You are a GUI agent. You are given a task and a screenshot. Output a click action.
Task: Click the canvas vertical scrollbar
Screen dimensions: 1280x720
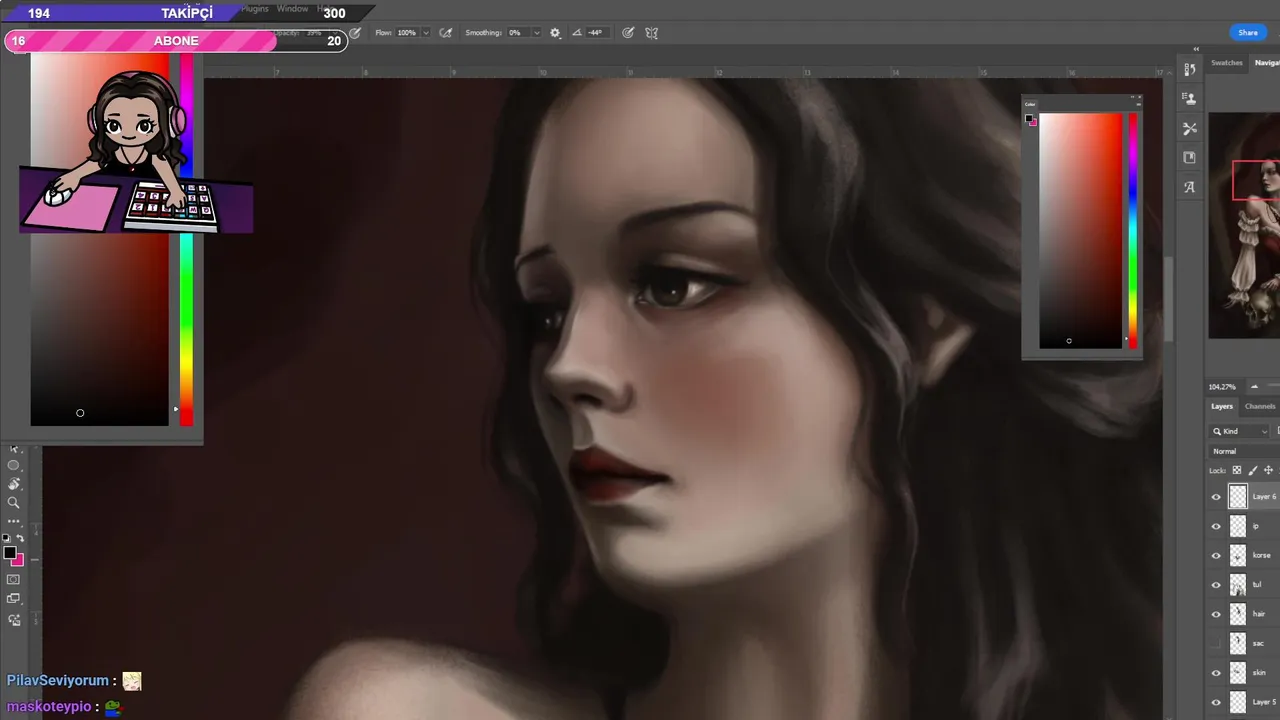[1167, 300]
